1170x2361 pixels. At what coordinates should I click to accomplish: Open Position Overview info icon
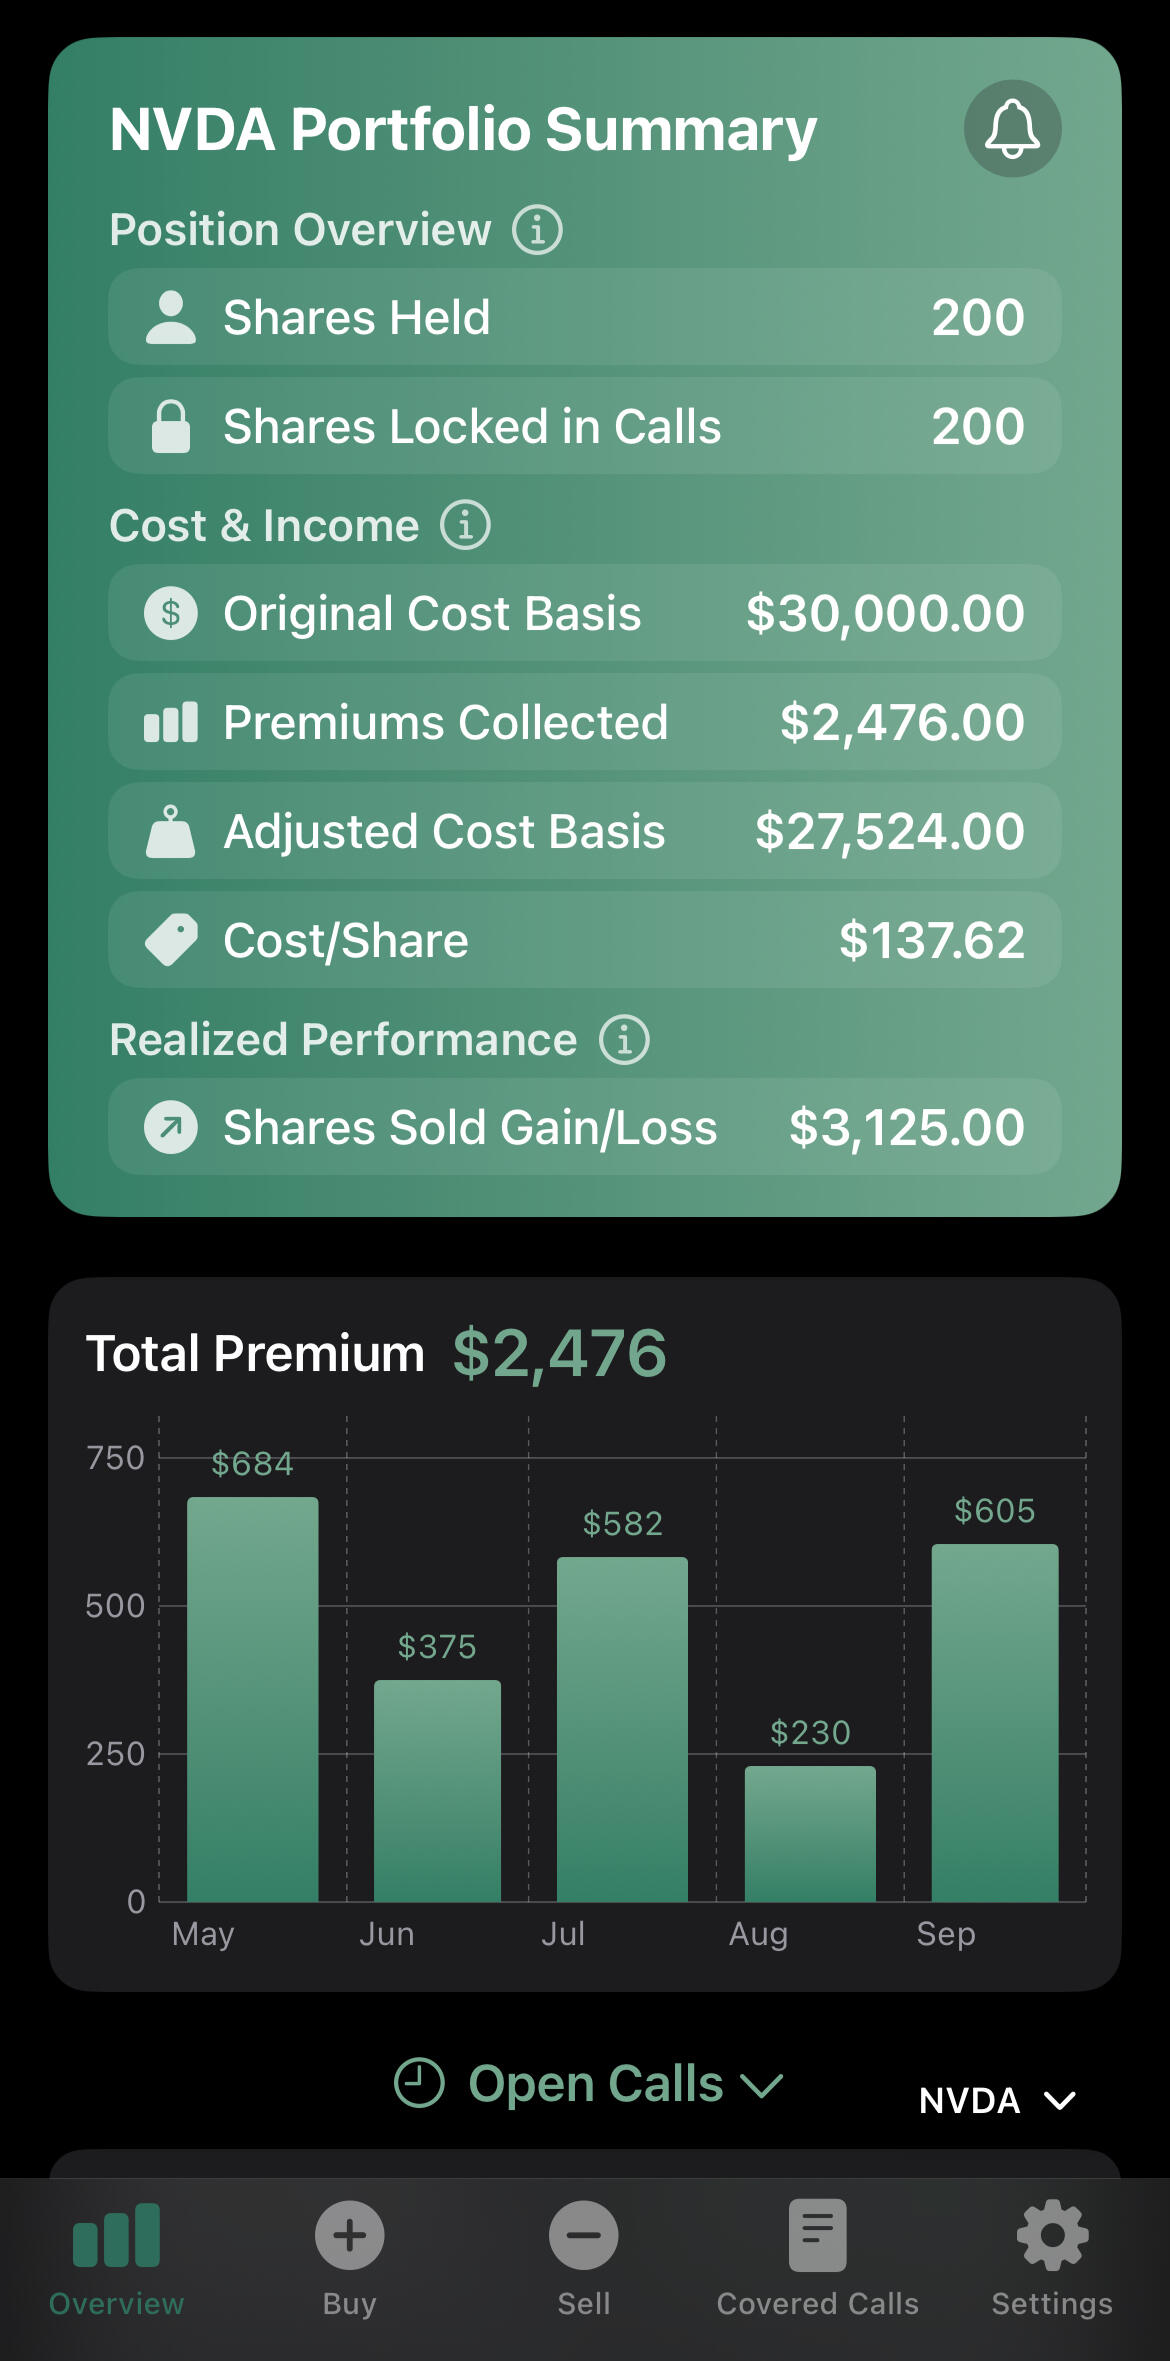click(537, 230)
